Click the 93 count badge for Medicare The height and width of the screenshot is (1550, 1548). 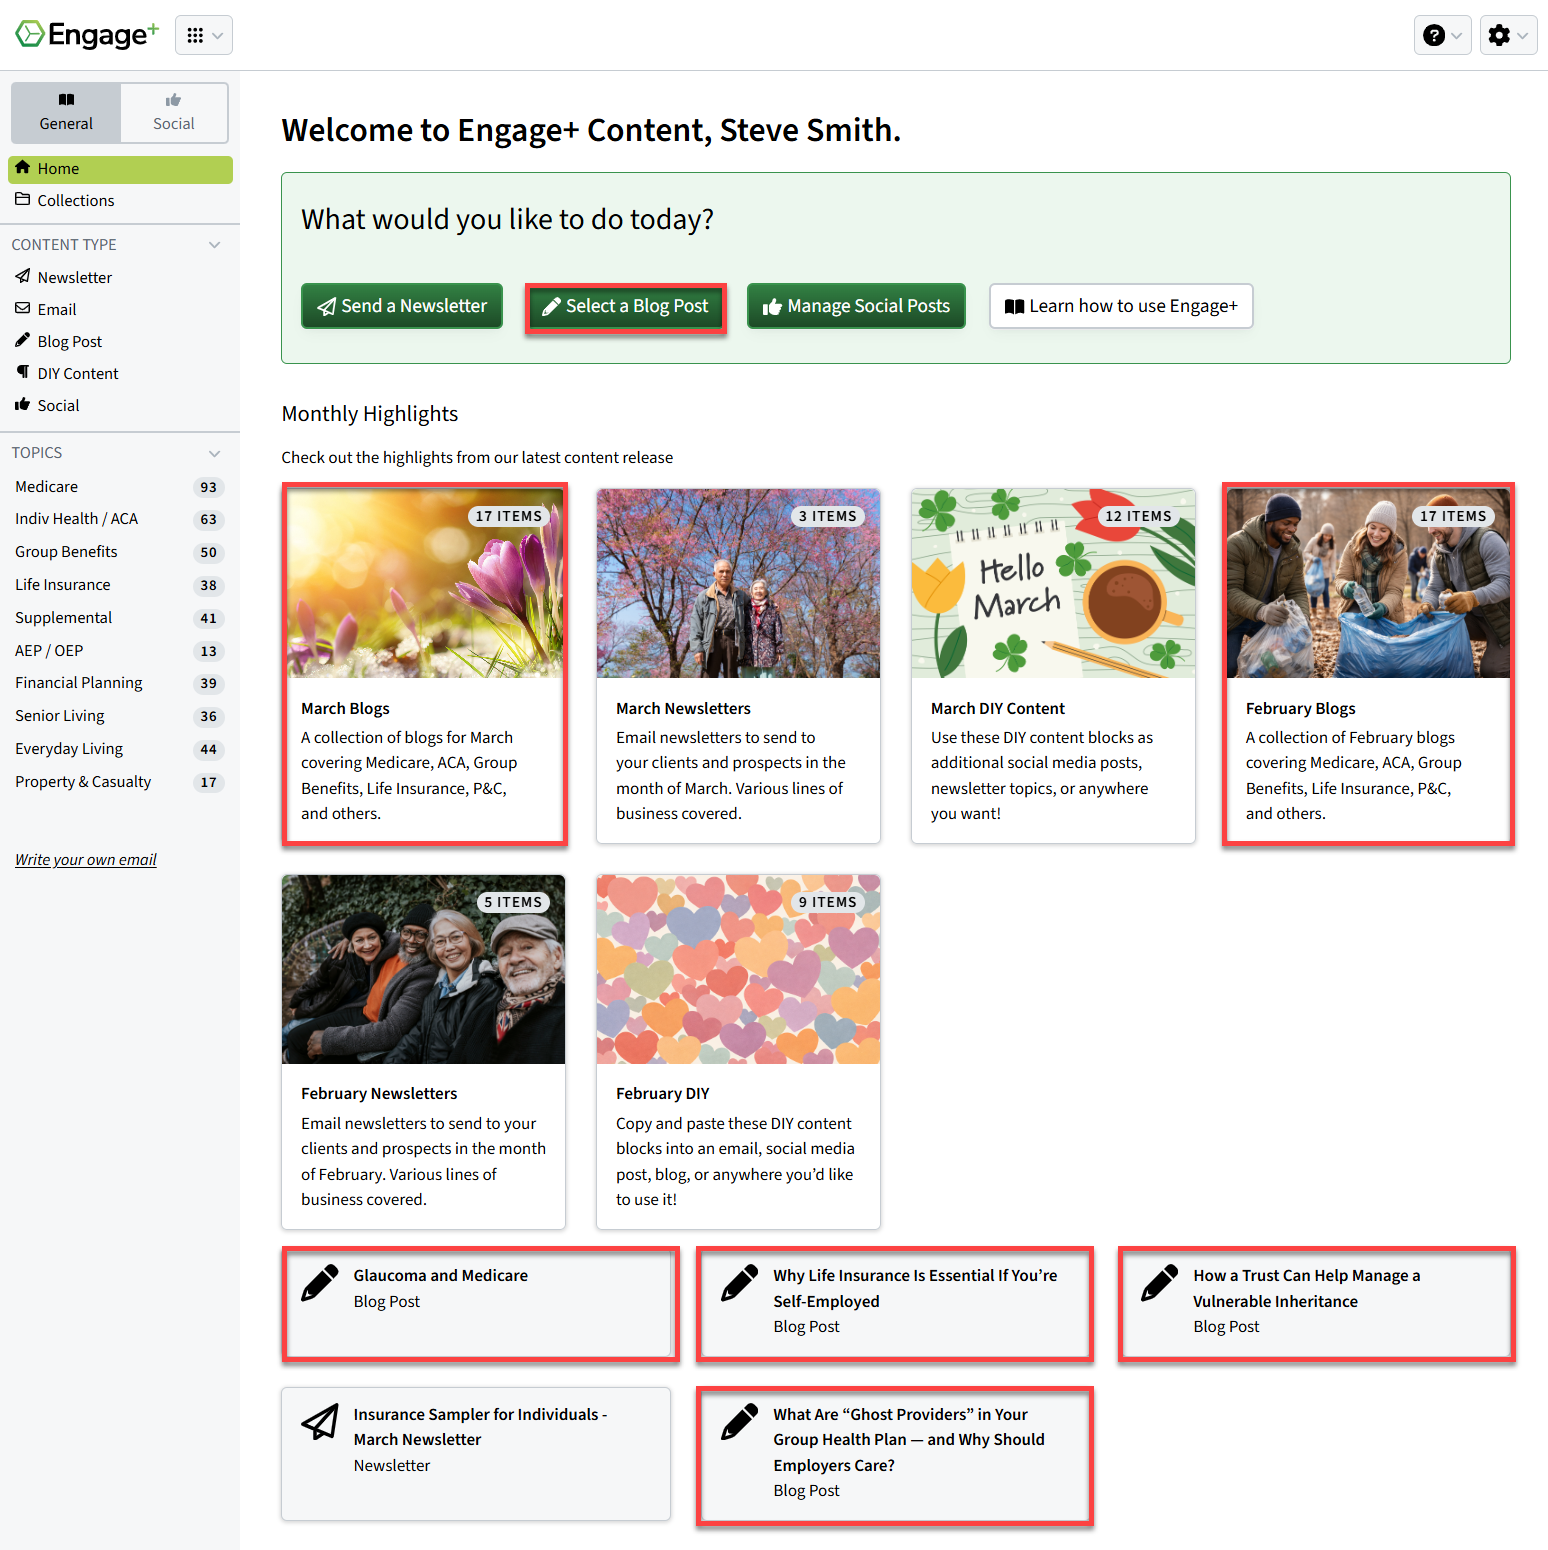[208, 487]
